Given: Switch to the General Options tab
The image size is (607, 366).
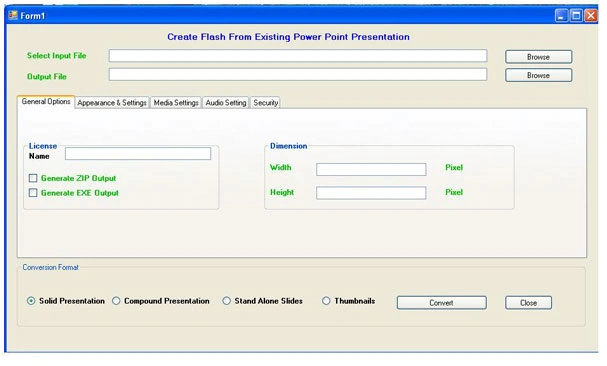Looking at the screenshot, I should [46, 101].
